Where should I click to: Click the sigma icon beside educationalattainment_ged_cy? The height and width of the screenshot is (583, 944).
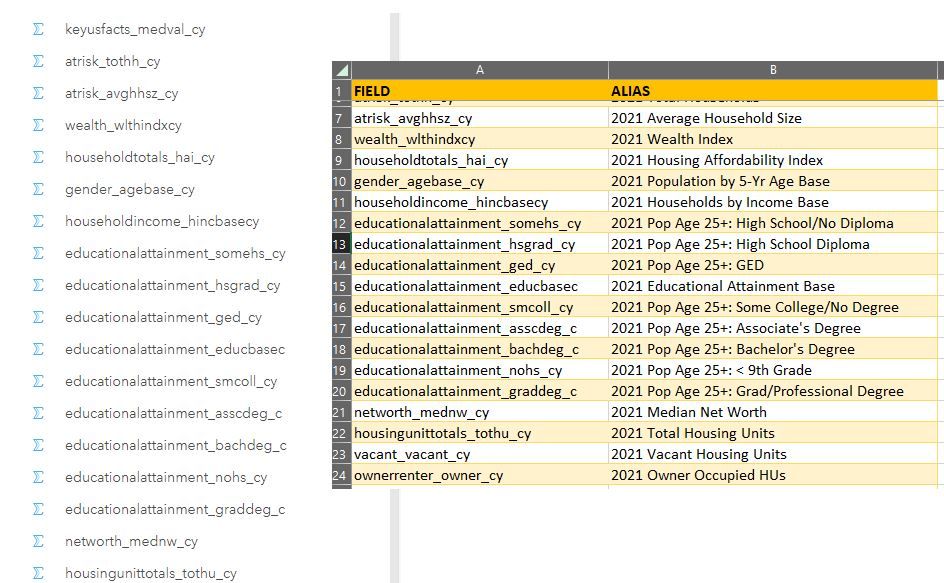[x=37, y=318]
